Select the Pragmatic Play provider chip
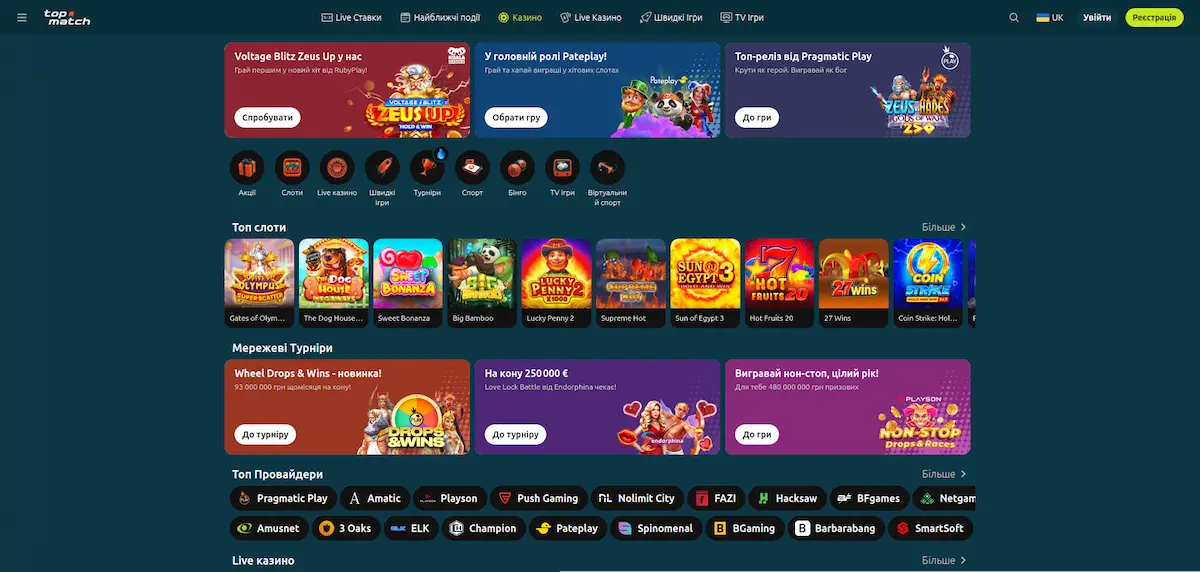This screenshot has width=1200, height=572. coord(283,498)
